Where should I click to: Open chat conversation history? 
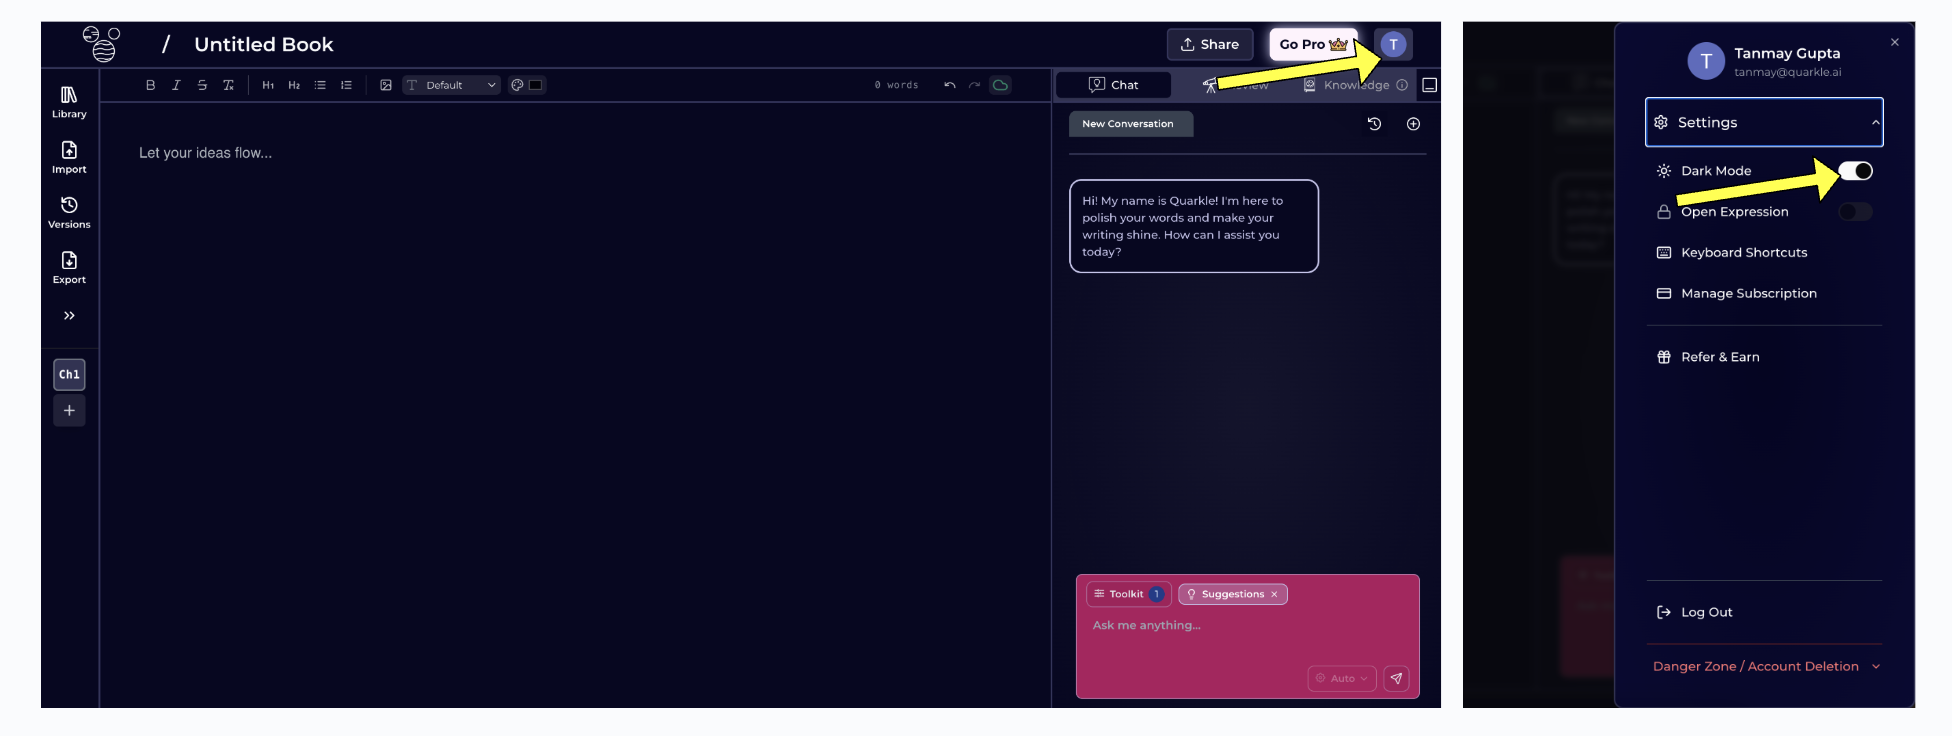pyautogui.click(x=1375, y=124)
